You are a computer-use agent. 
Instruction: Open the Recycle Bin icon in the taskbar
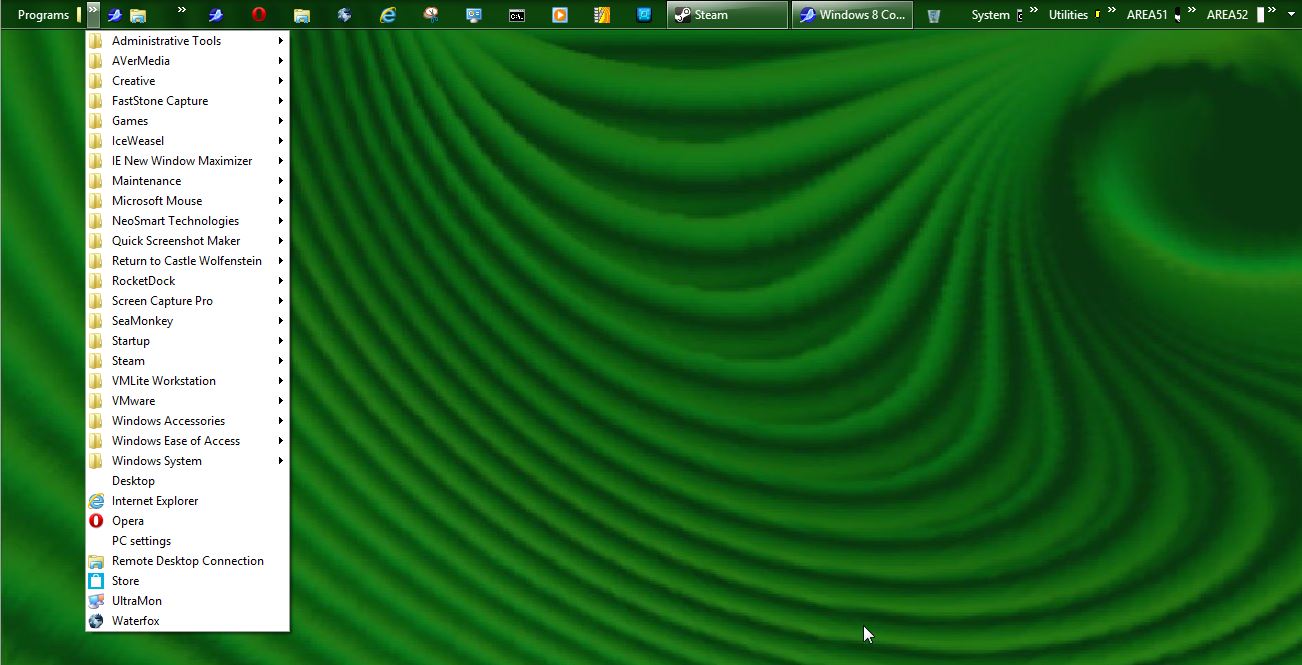point(933,15)
